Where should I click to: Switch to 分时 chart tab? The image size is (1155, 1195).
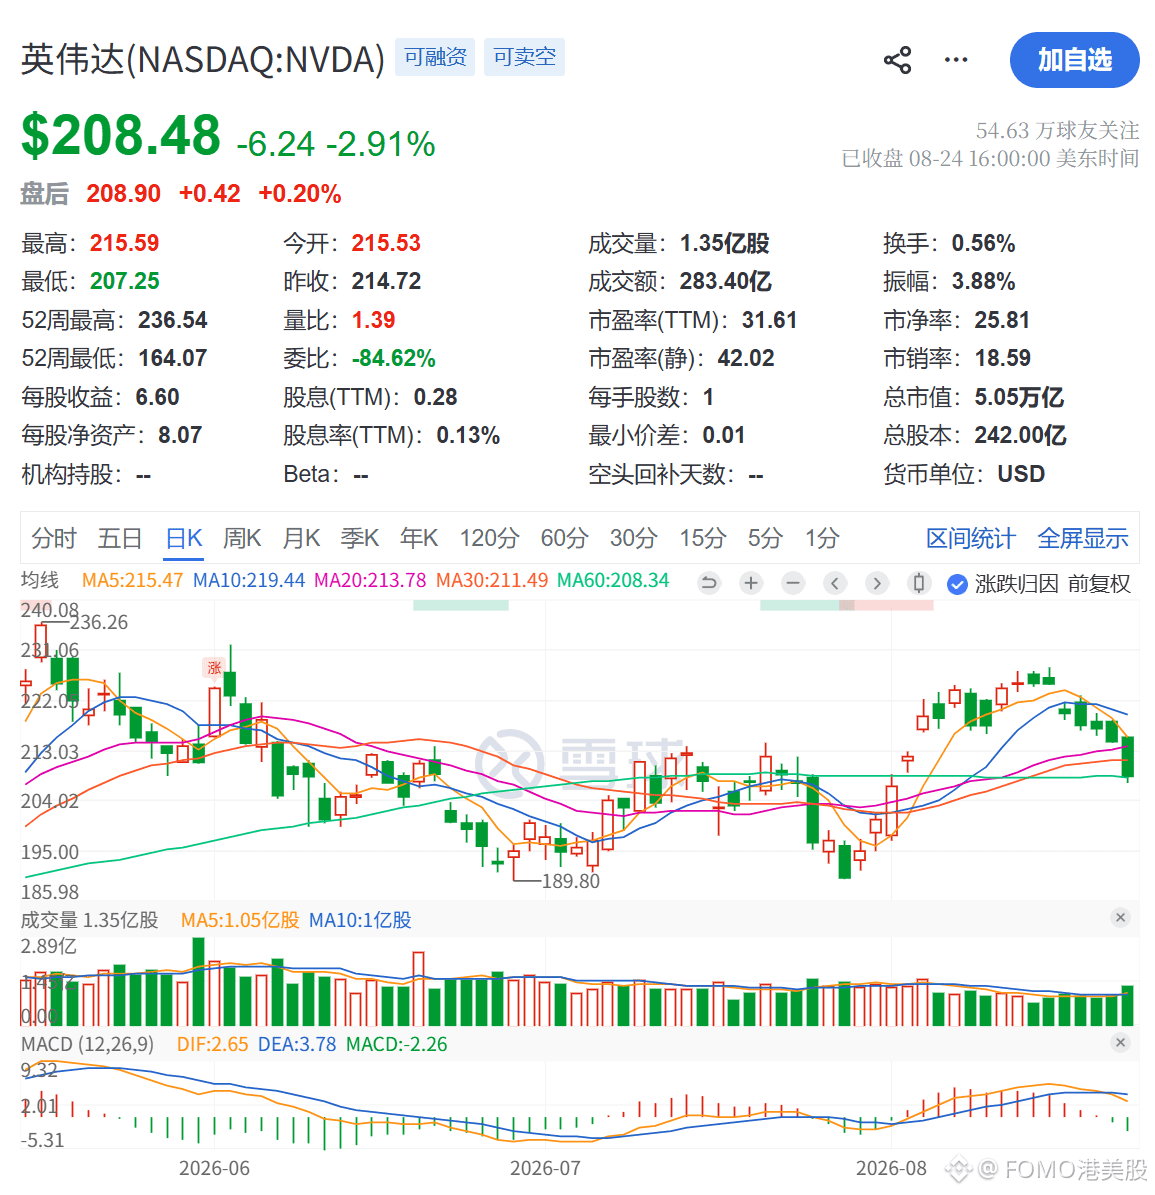pos(53,538)
